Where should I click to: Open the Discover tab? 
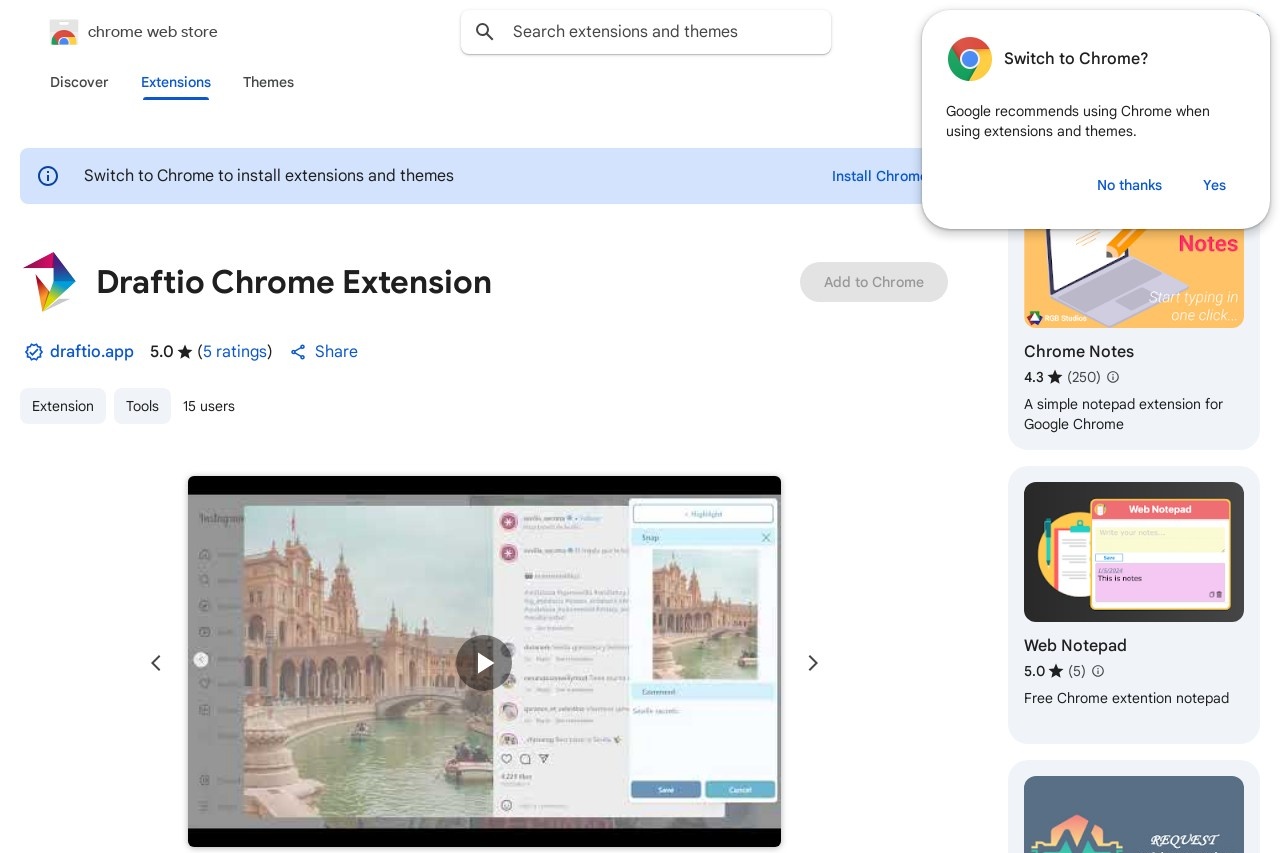pyautogui.click(x=79, y=82)
